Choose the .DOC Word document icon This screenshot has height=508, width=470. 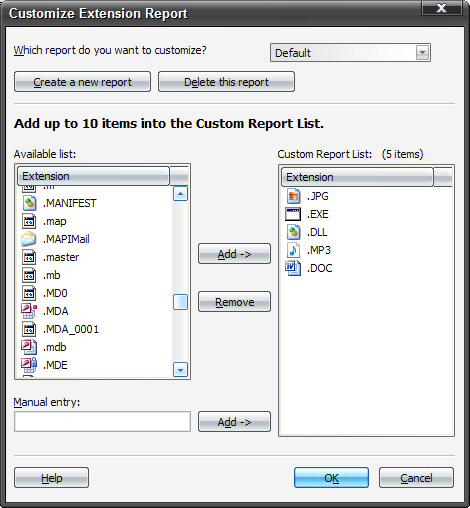pyautogui.click(x=293, y=268)
